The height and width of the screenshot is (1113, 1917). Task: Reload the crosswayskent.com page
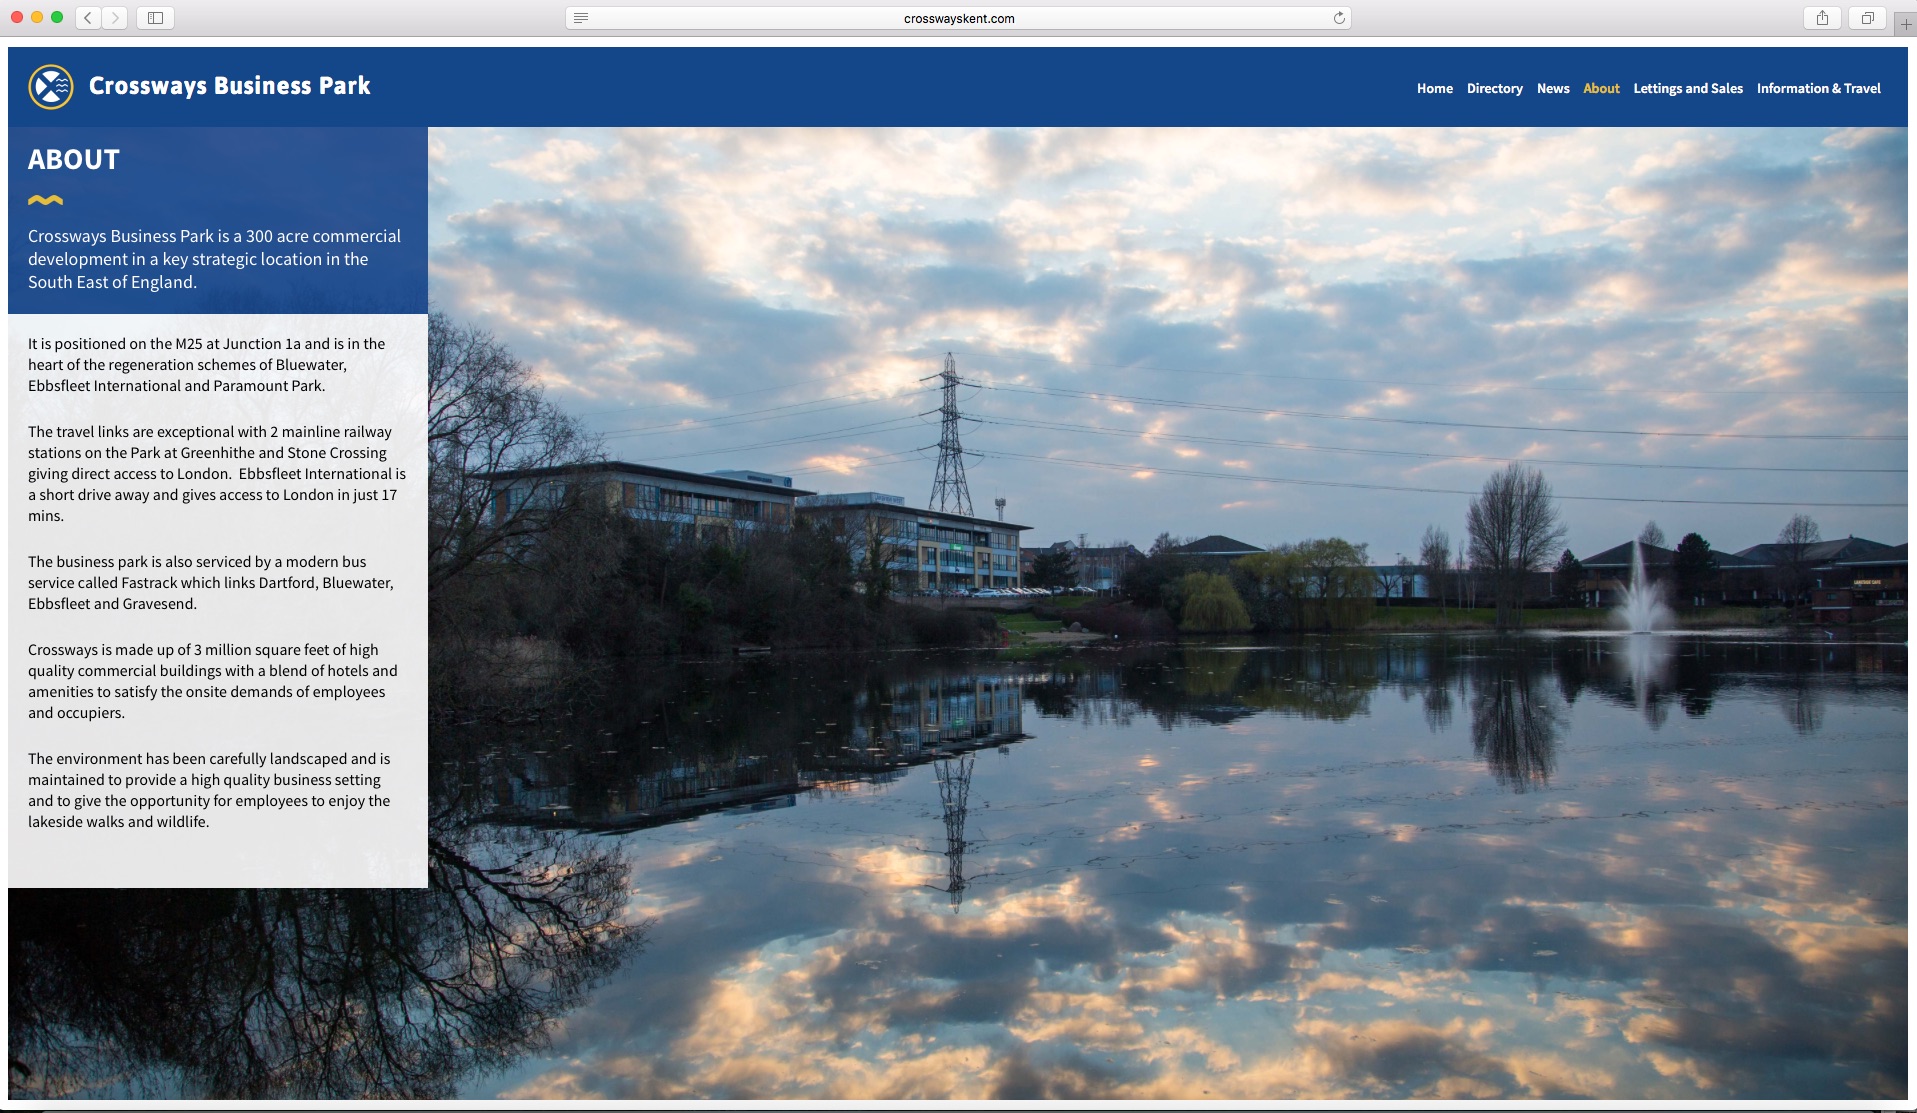tap(1339, 18)
